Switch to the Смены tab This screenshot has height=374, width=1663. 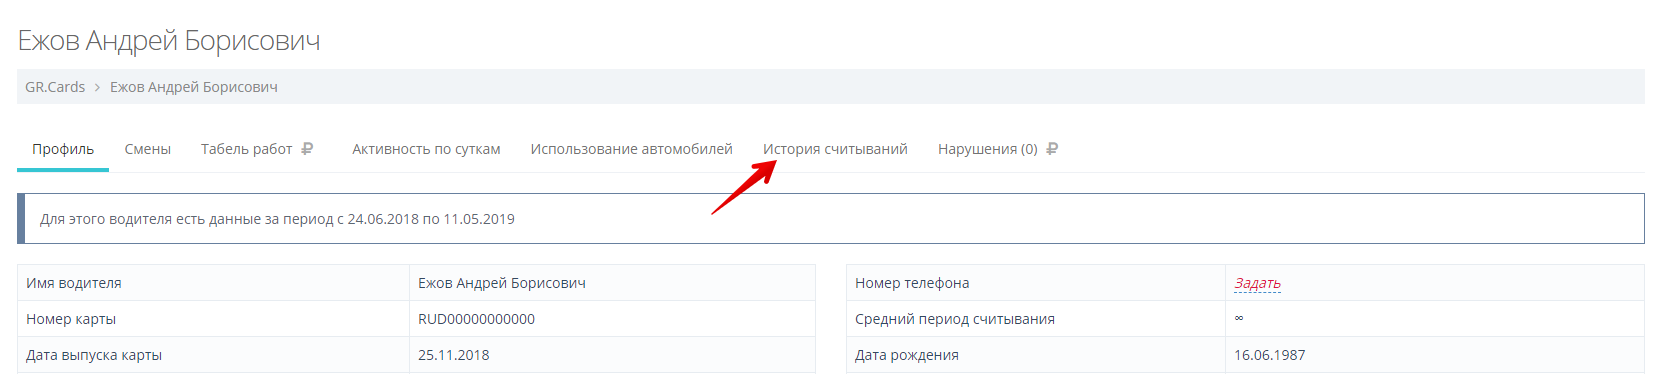coord(148,149)
